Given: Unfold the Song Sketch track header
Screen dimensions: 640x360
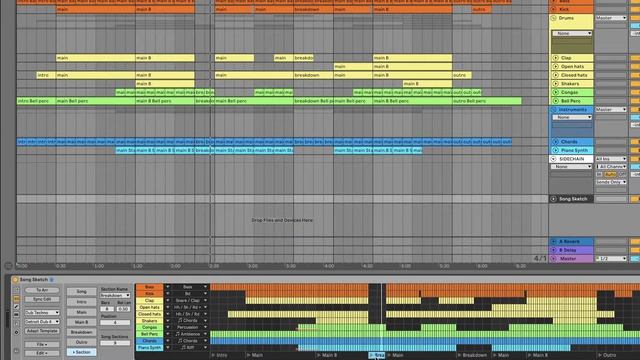Looking at the screenshot, I should (553, 199).
